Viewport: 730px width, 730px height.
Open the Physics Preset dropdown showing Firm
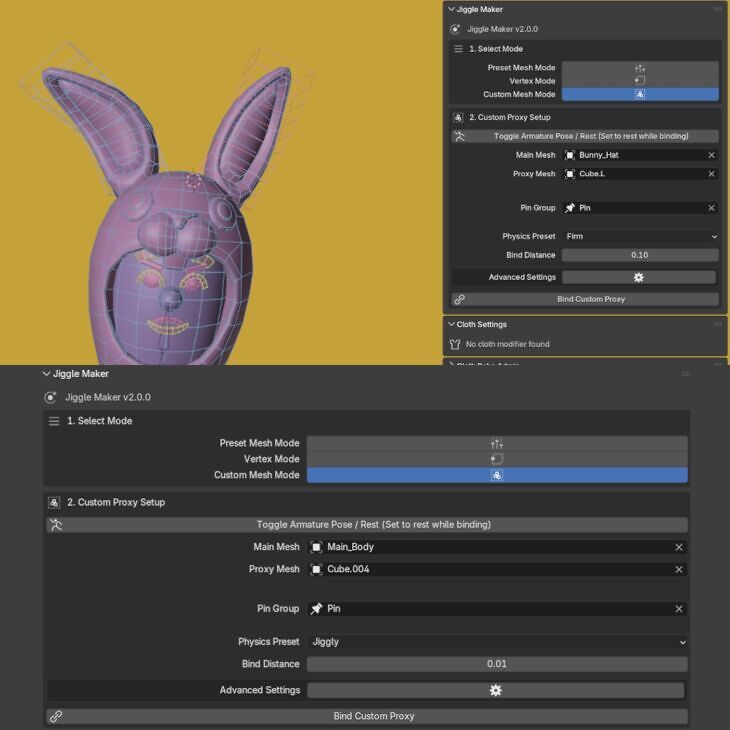(x=639, y=237)
